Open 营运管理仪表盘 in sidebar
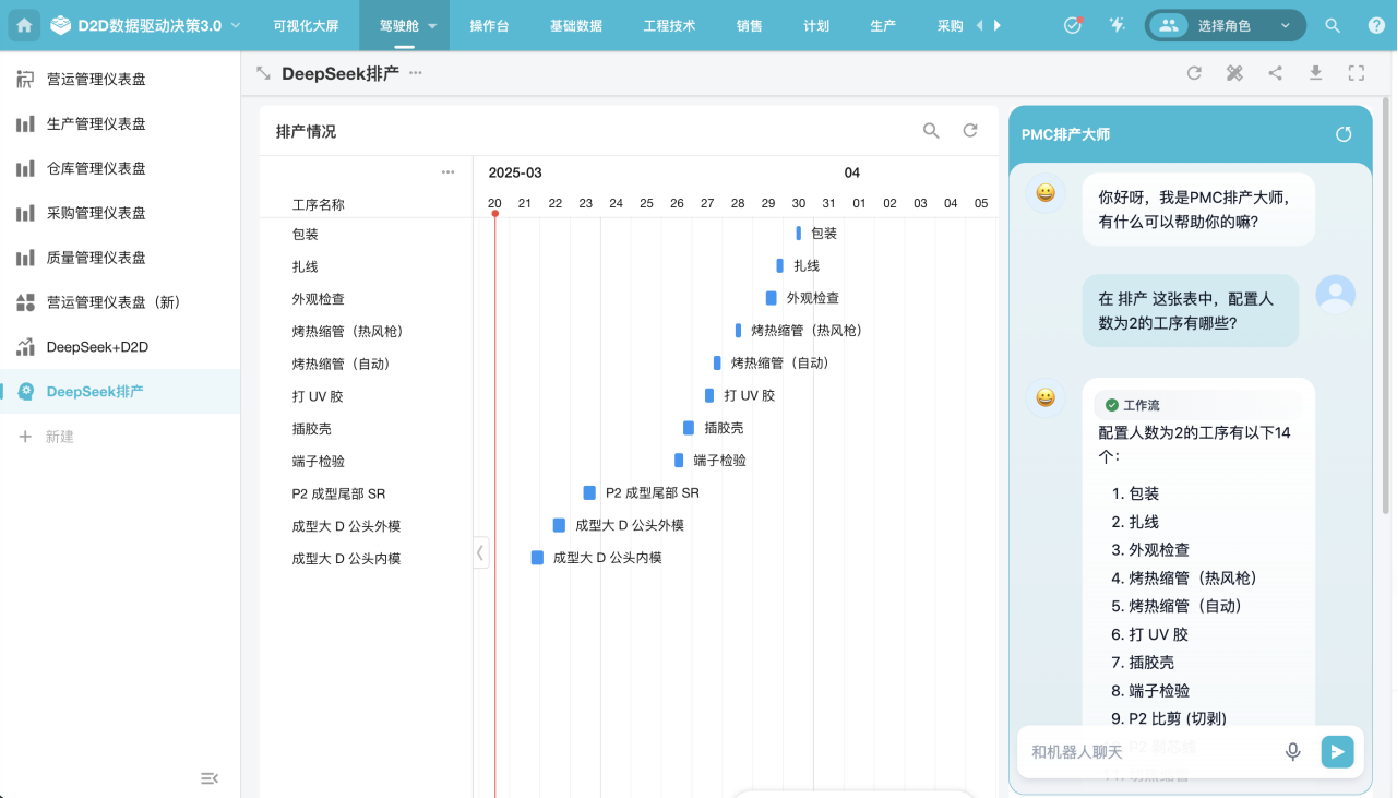 pyautogui.click(x=120, y=79)
